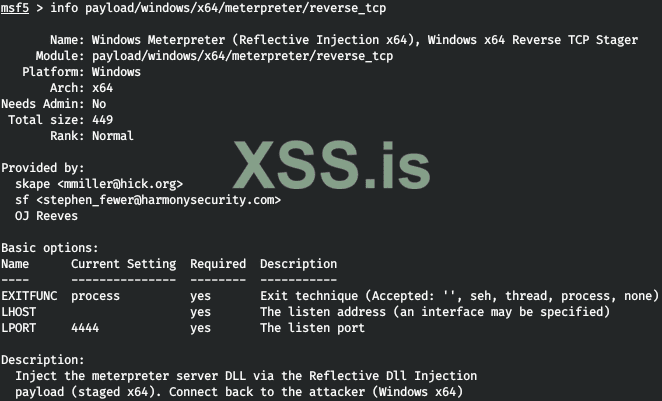Click the Needs Admin value No
Viewport: 662px width, 401px height.
[x=99, y=104]
